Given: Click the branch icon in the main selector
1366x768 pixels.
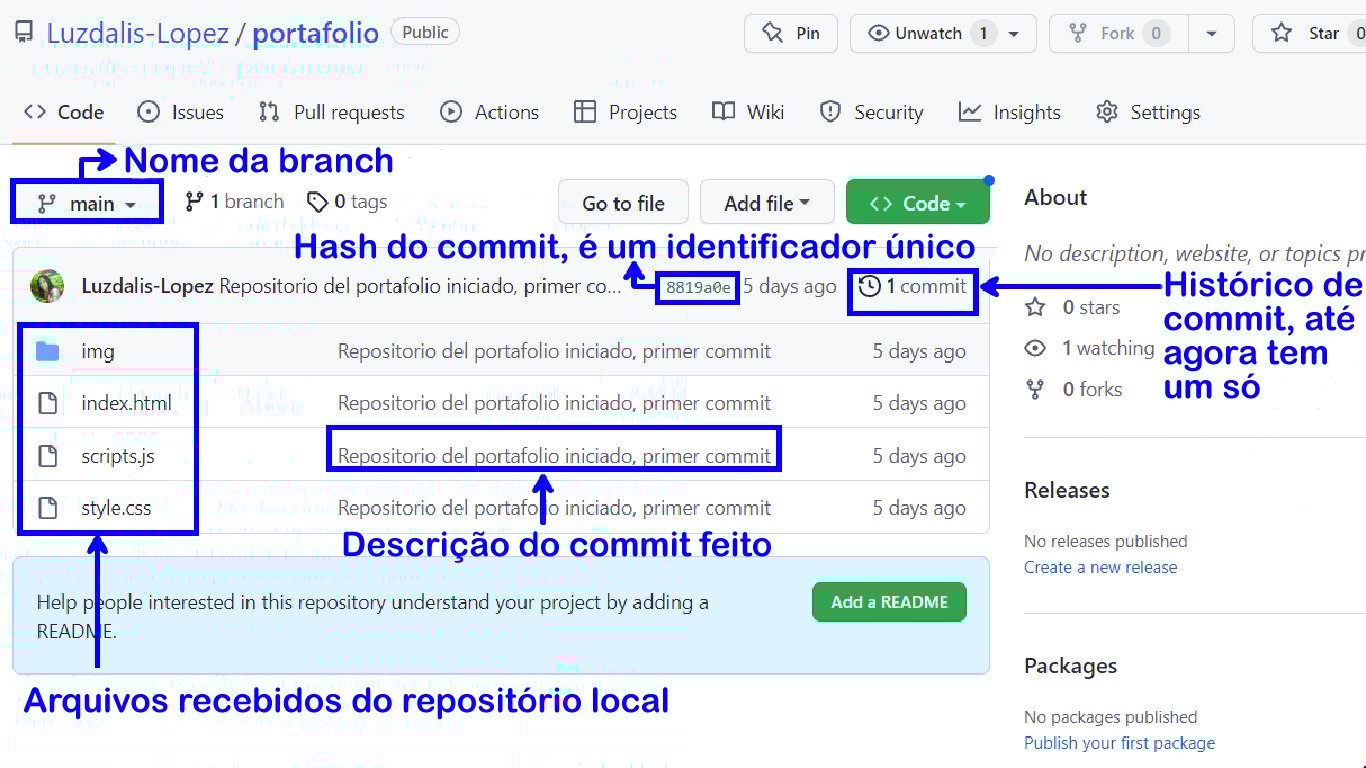Looking at the screenshot, I should click(x=46, y=204).
